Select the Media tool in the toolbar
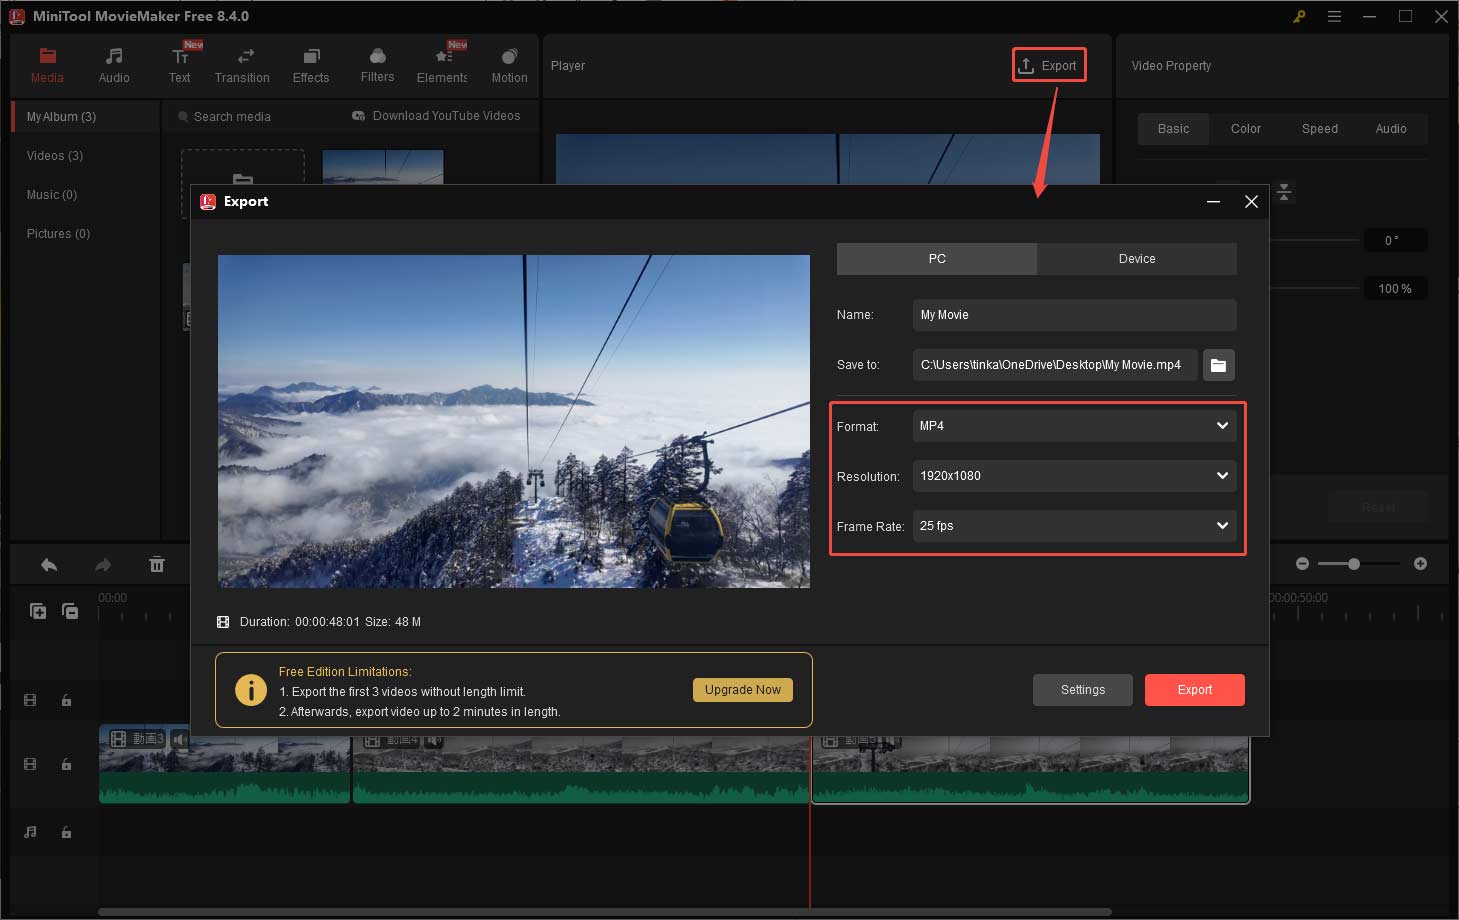 click(x=47, y=65)
